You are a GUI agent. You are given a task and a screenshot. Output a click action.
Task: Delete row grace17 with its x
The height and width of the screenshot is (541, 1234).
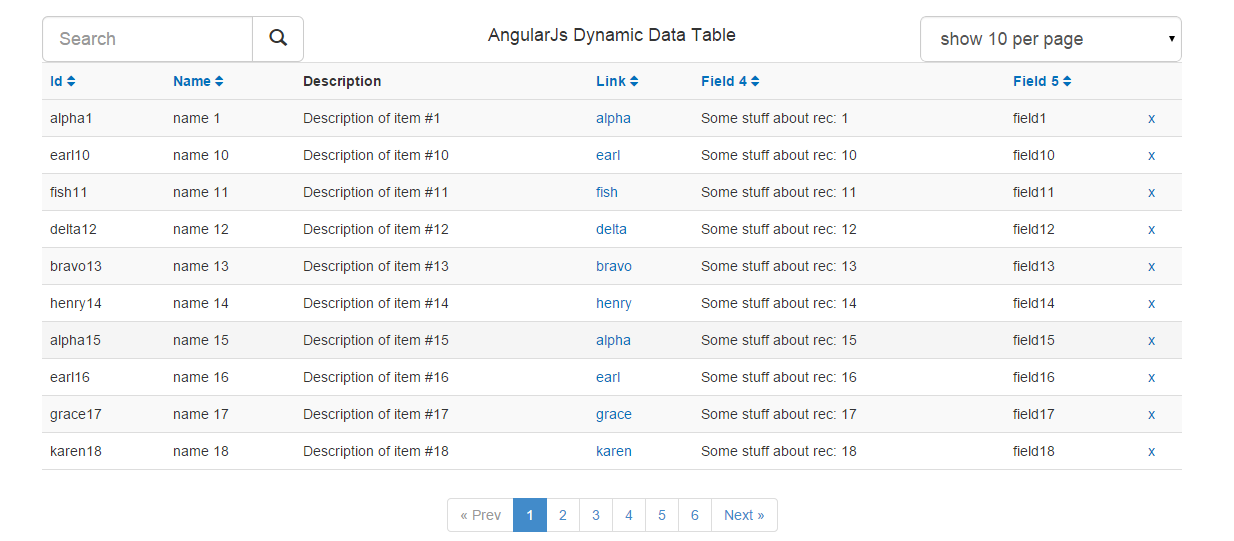click(1151, 414)
